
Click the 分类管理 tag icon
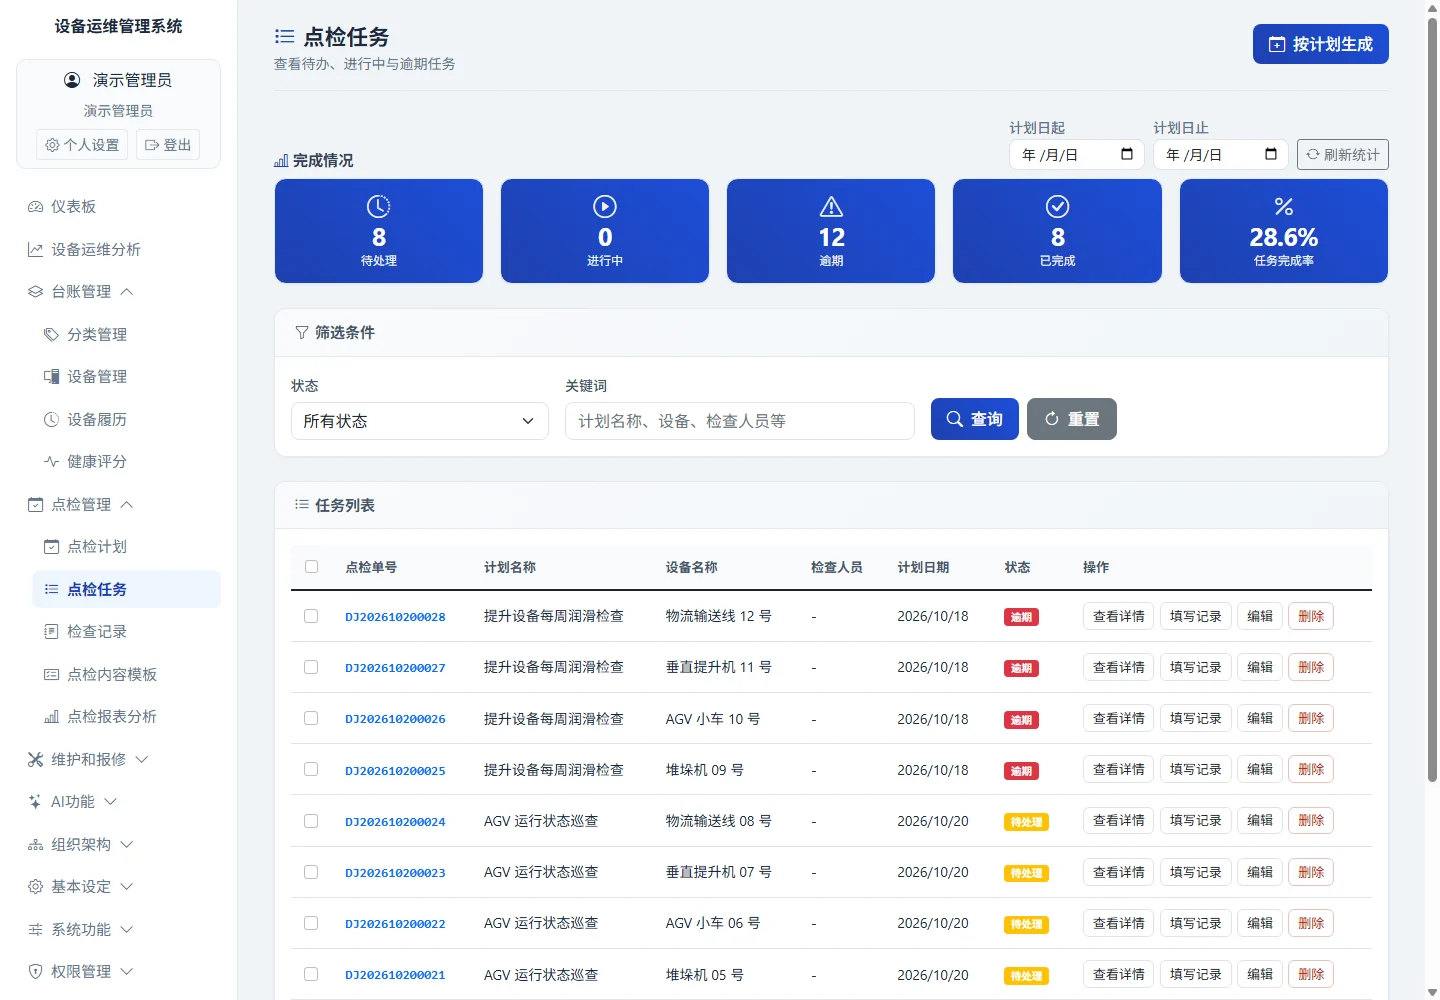coord(51,335)
